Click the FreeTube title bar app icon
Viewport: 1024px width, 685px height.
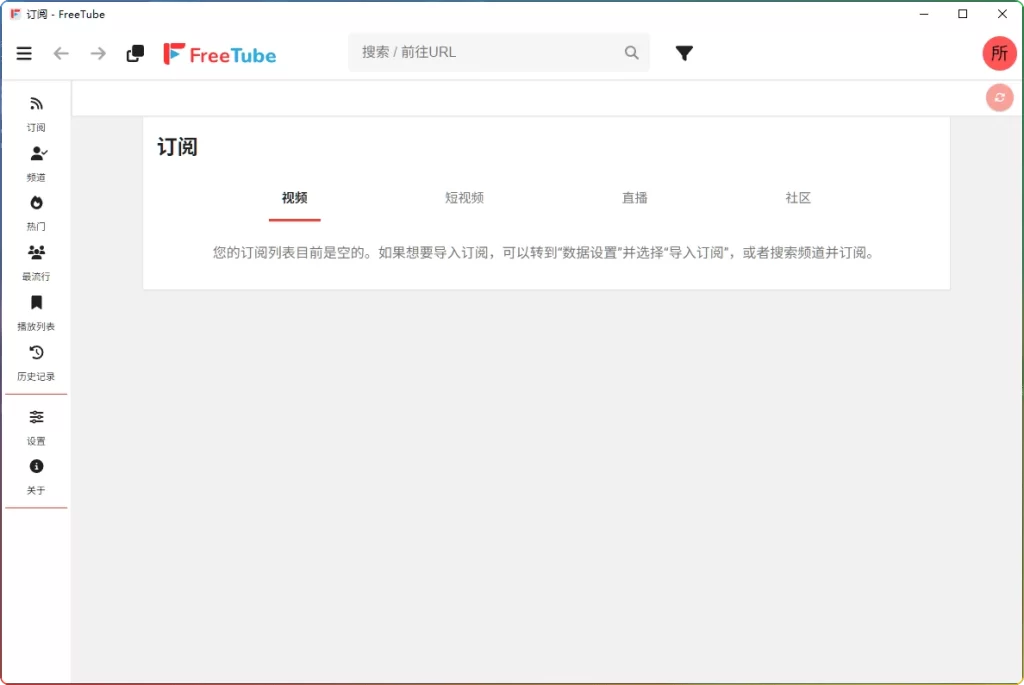coord(15,14)
